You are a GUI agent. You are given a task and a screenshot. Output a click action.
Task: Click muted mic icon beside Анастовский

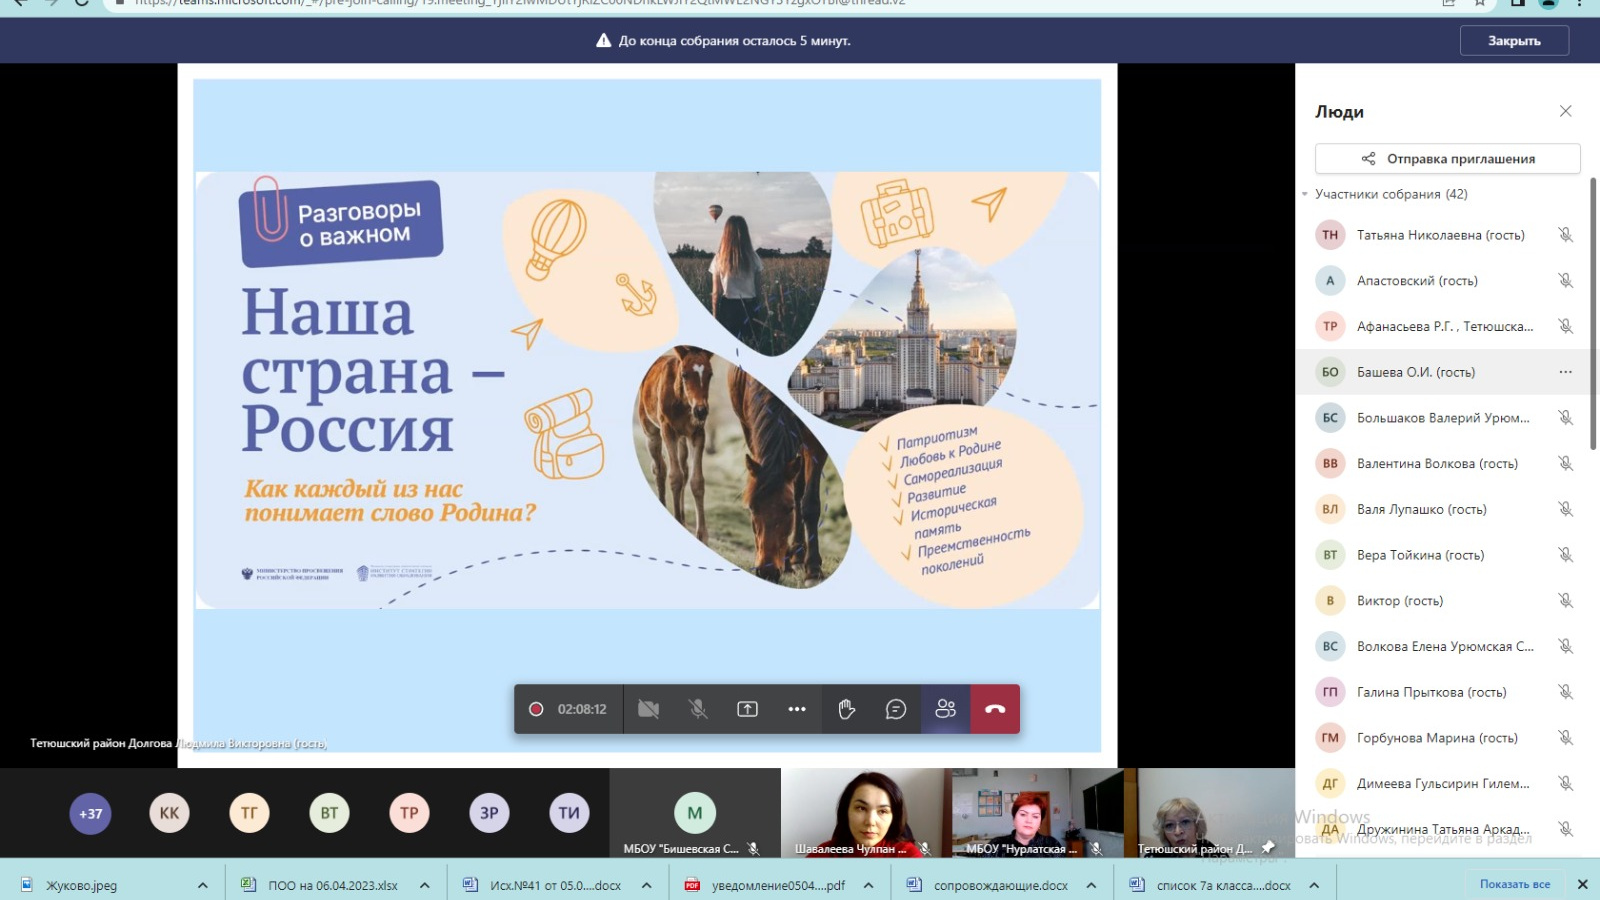click(1565, 281)
